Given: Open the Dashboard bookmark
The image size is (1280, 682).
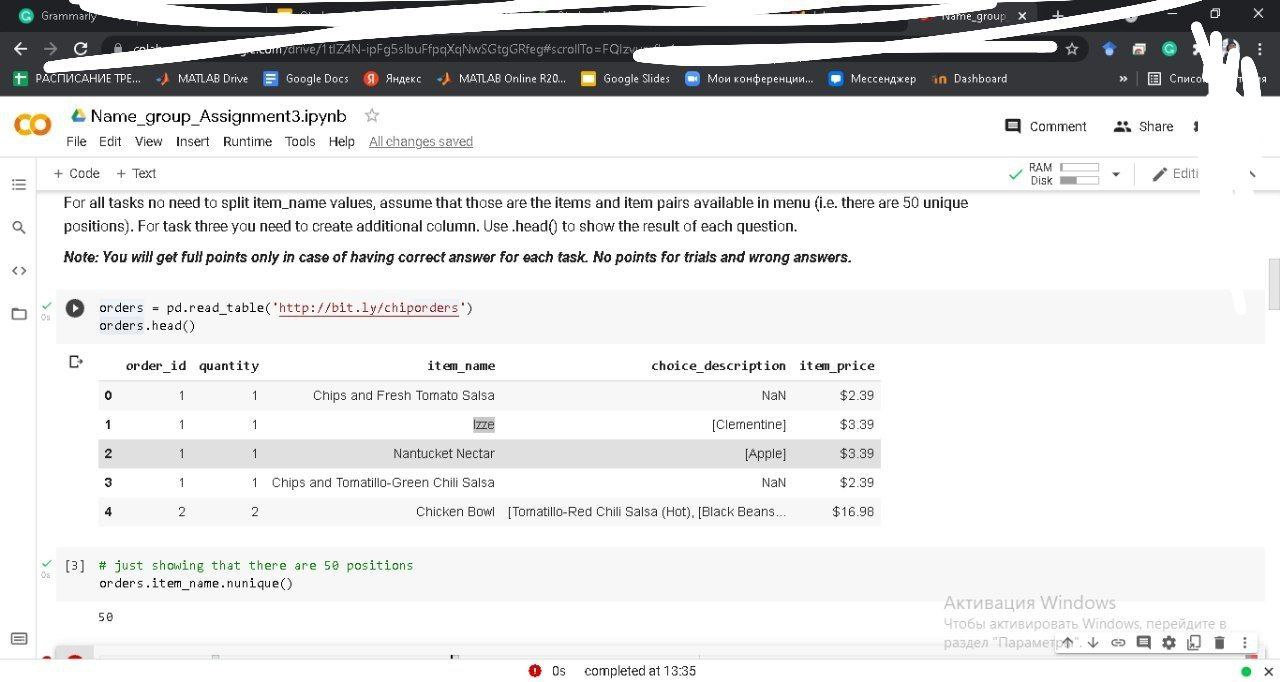Looking at the screenshot, I should 969,78.
